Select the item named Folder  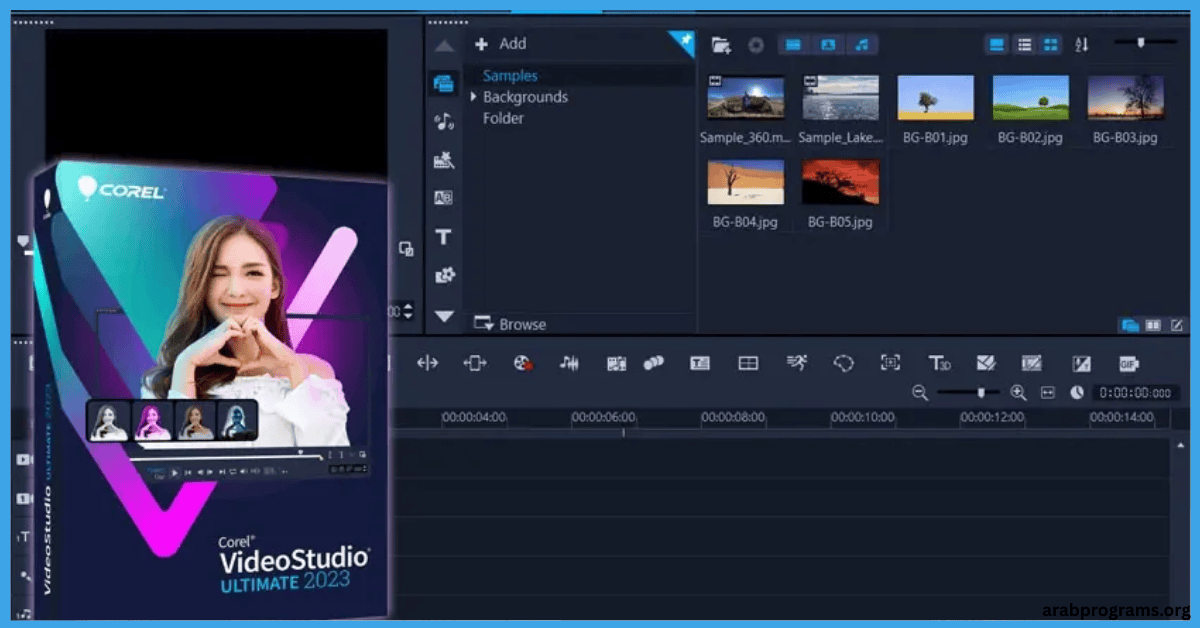click(x=503, y=118)
